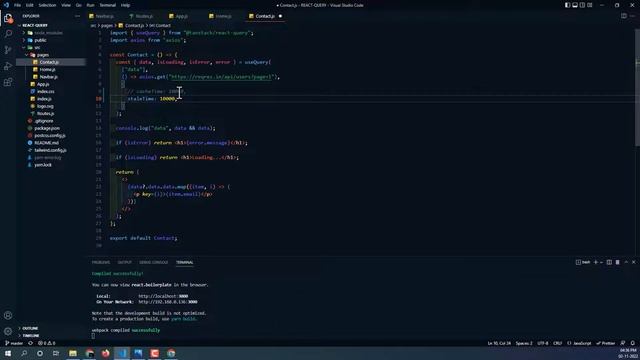Image resolution: width=640 pixels, height=360 pixels.
Task: Open the Selection menu
Action: point(47,5)
